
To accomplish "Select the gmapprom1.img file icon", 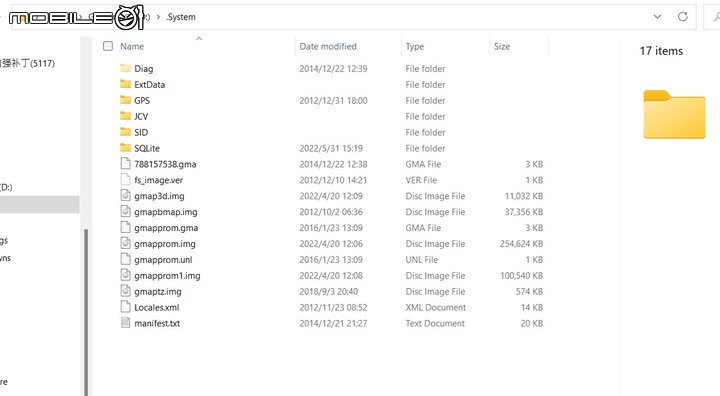I will 125,275.
